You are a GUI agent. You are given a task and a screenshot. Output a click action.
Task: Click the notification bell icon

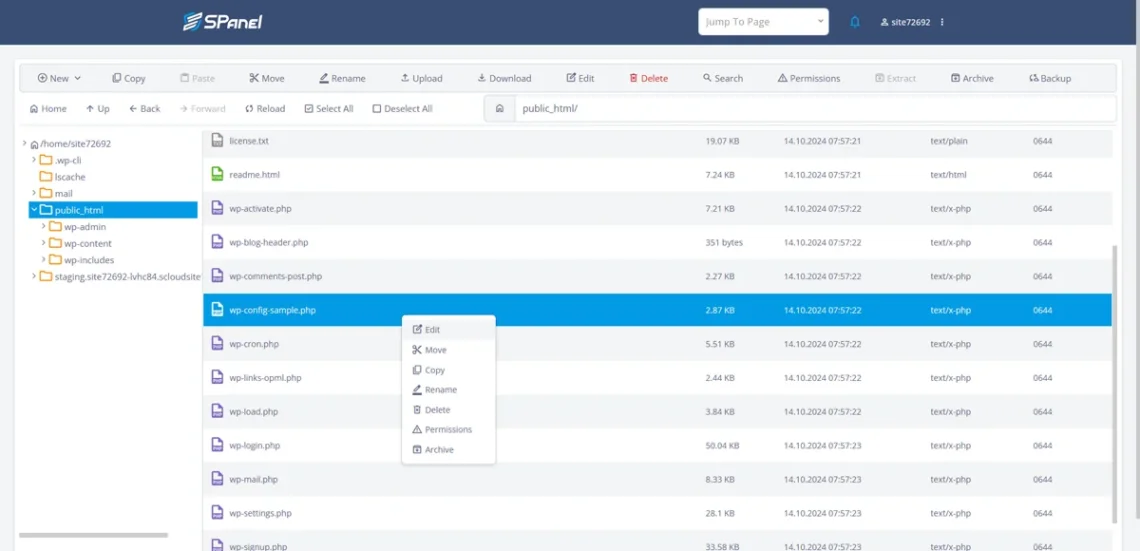tap(854, 22)
